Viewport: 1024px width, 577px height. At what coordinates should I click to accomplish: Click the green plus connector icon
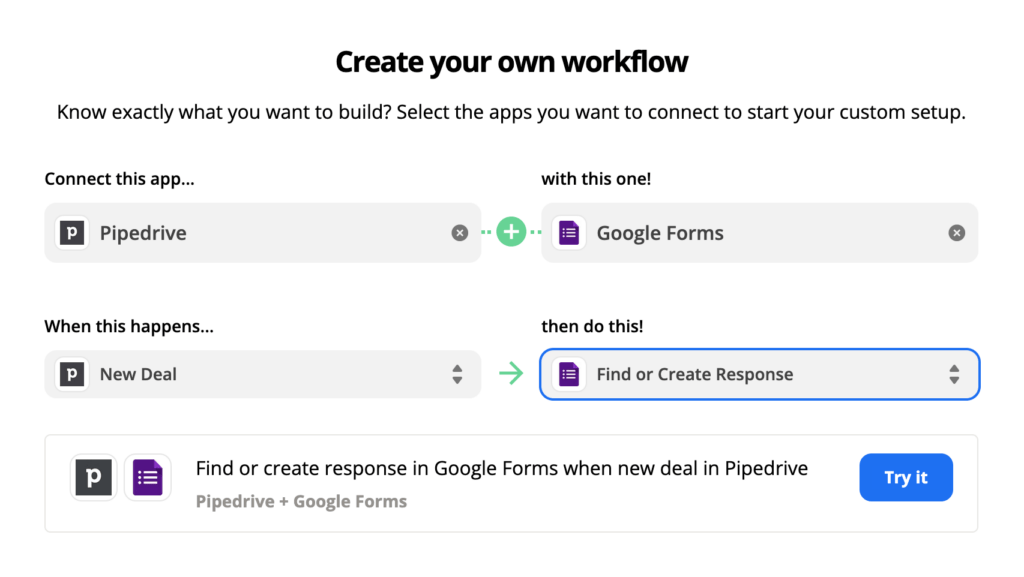[x=511, y=232]
